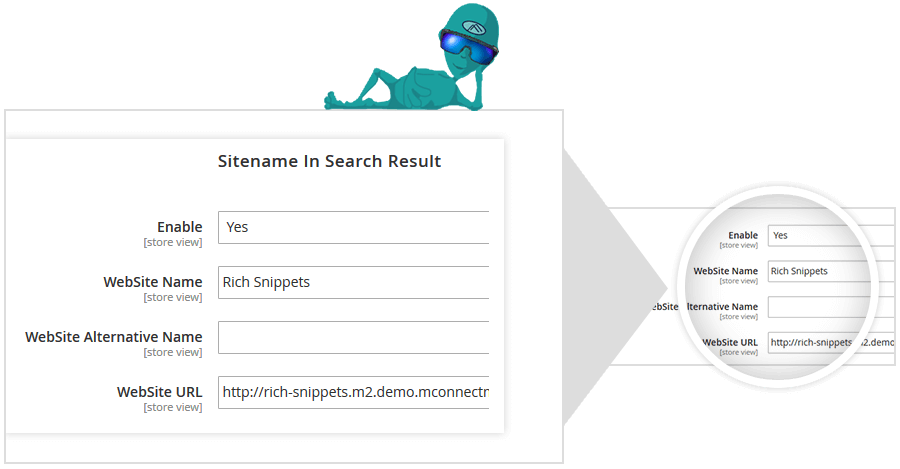Click the large 'WebSite URL' label
Screen dimensions: 900x469
(x=159, y=392)
